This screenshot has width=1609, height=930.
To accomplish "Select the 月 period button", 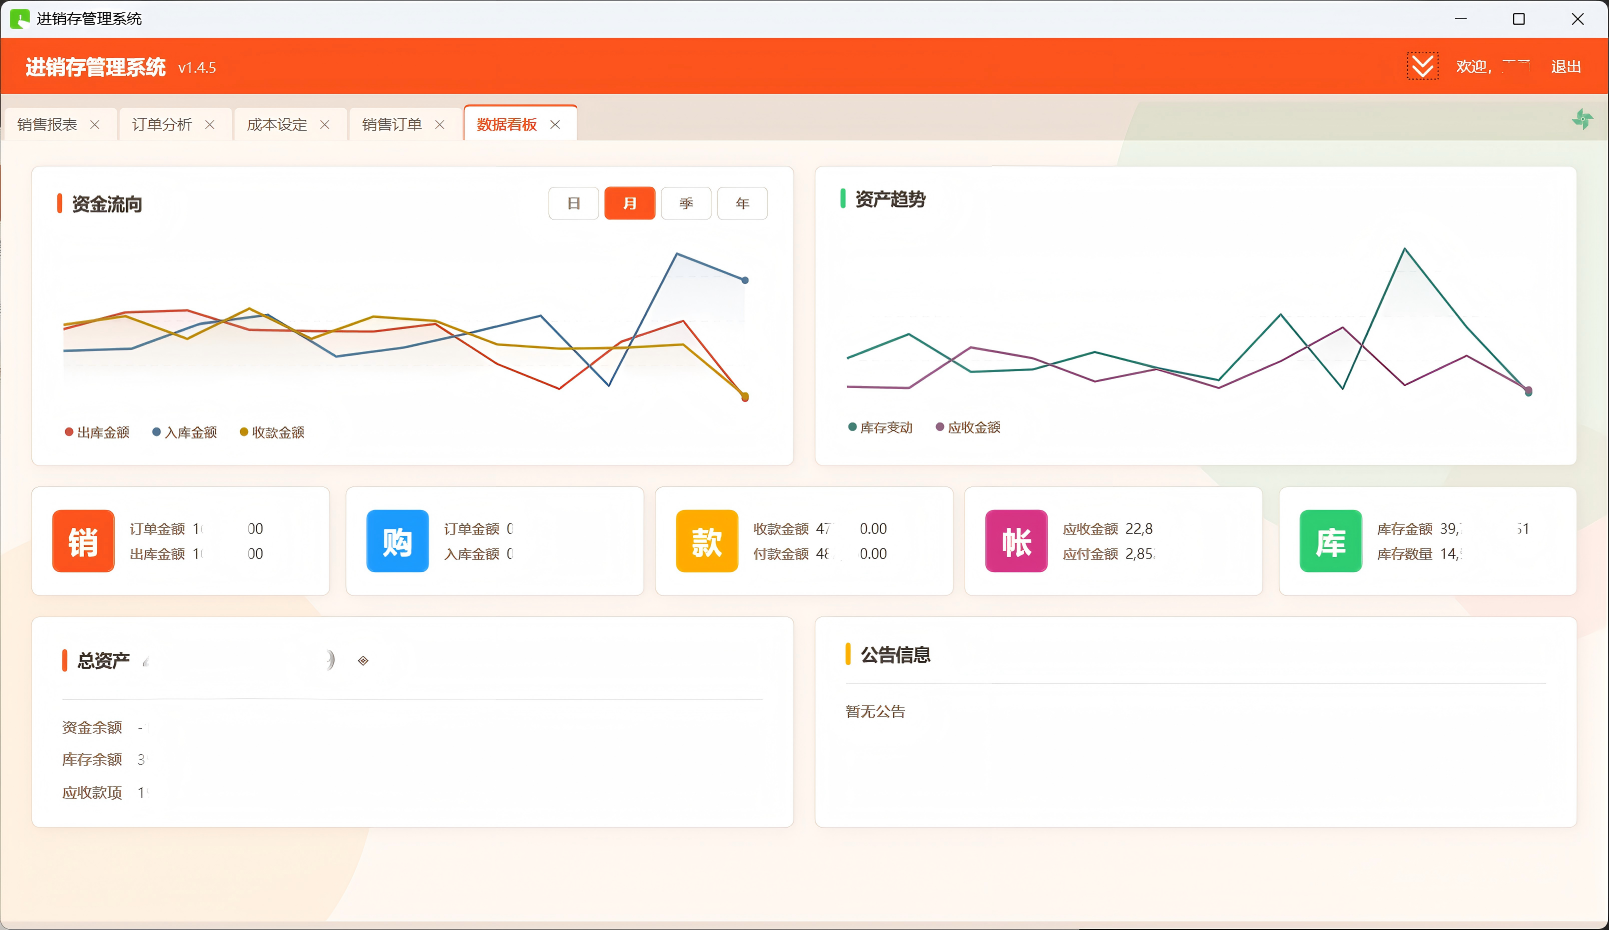I will point(630,203).
